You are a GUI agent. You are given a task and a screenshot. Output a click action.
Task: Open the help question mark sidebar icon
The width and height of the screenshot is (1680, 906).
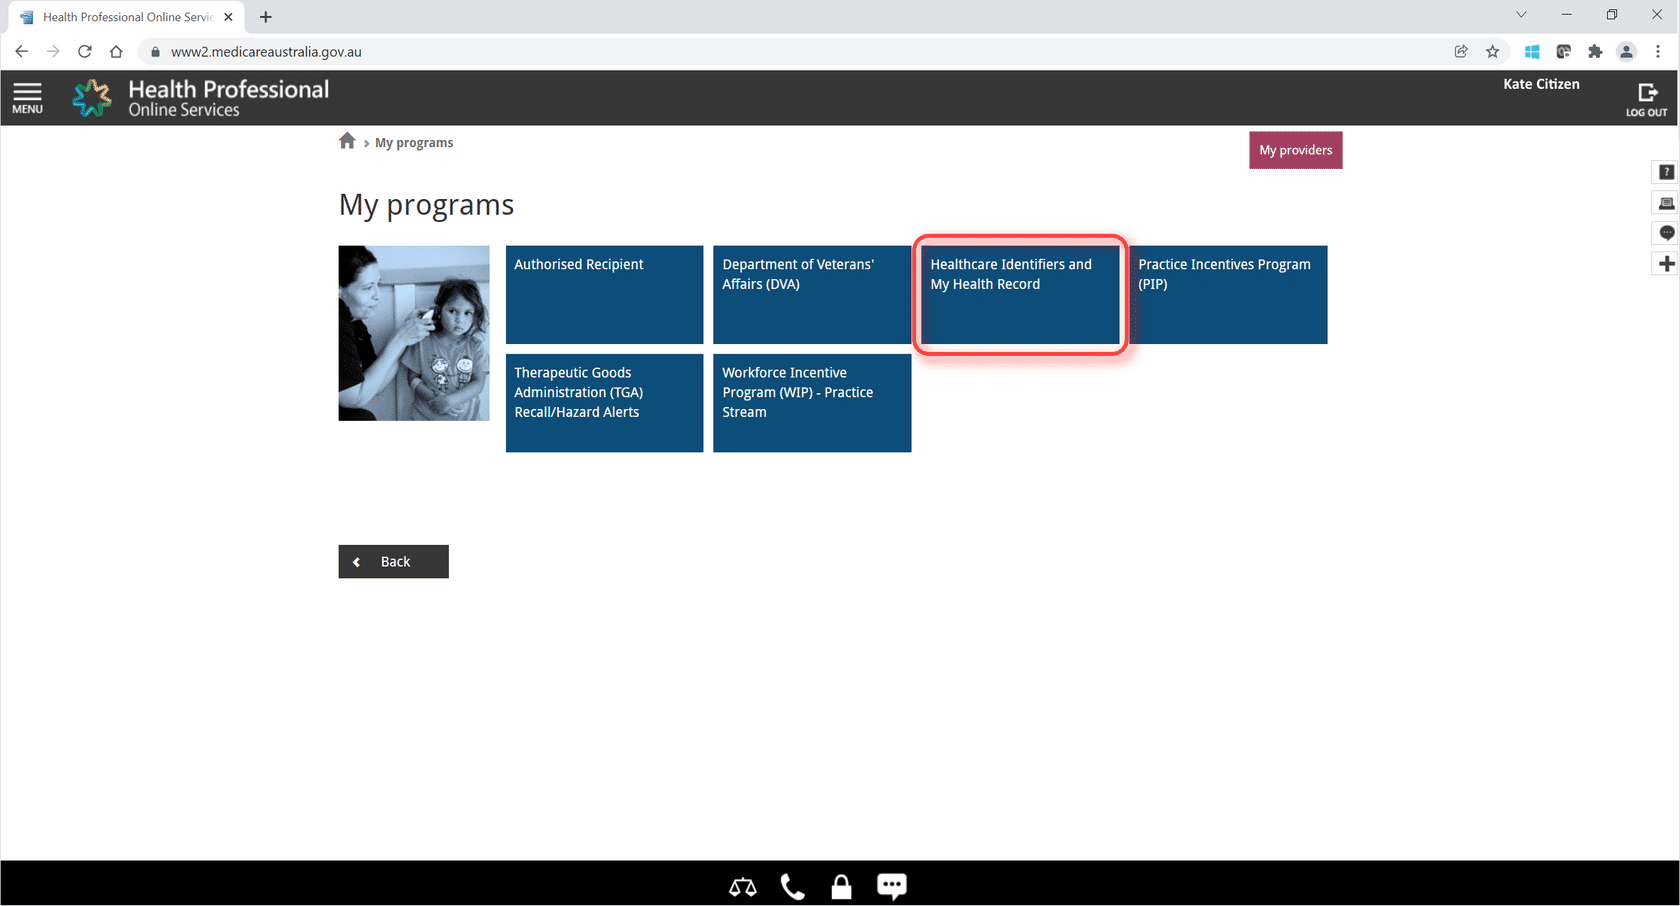pyautogui.click(x=1666, y=172)
